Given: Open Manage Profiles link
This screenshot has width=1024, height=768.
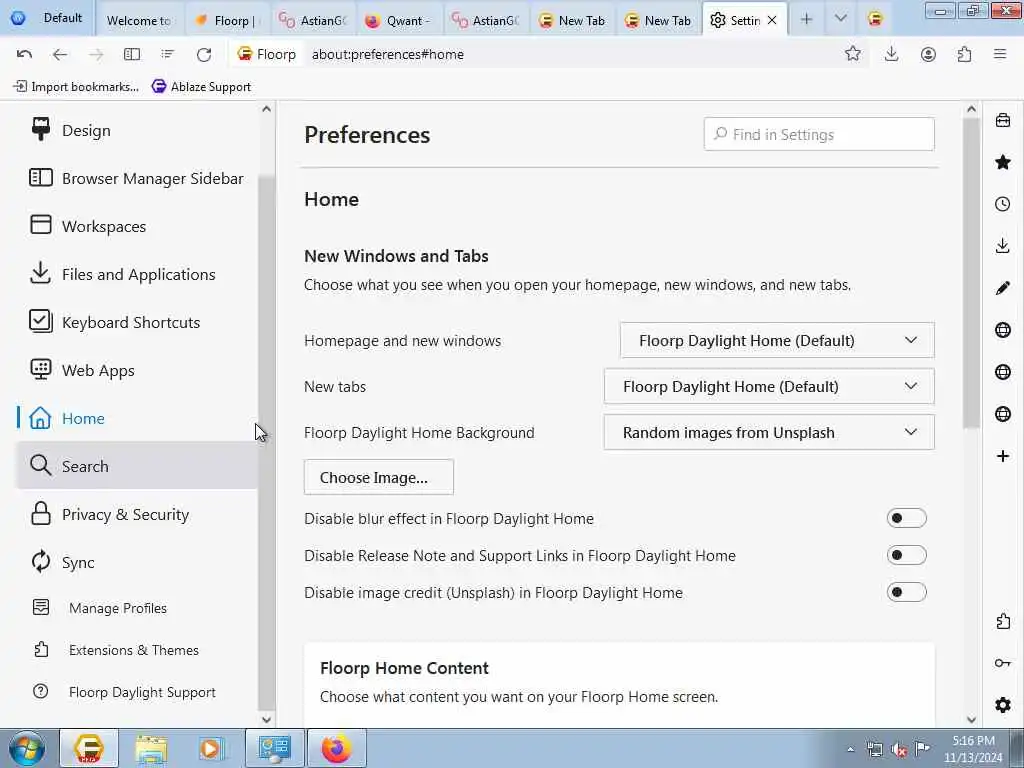Looking at the screenshot, I should point(118,608).
